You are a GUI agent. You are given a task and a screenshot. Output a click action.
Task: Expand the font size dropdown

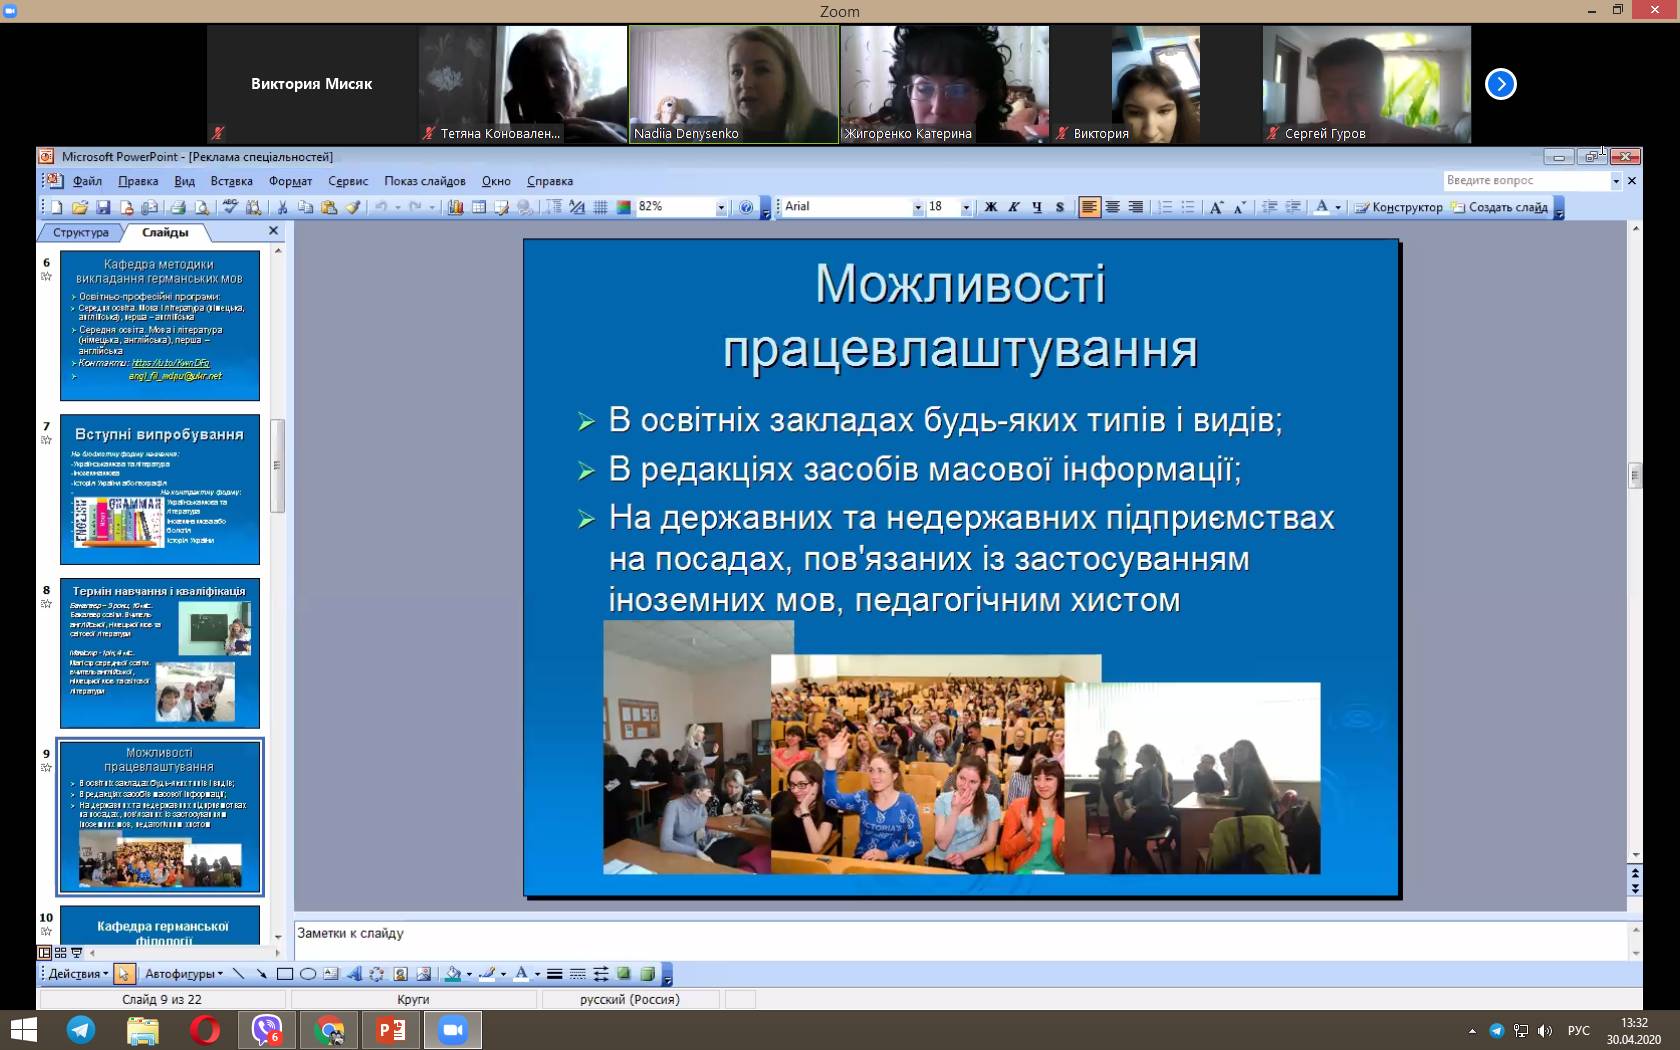point(966,208)
